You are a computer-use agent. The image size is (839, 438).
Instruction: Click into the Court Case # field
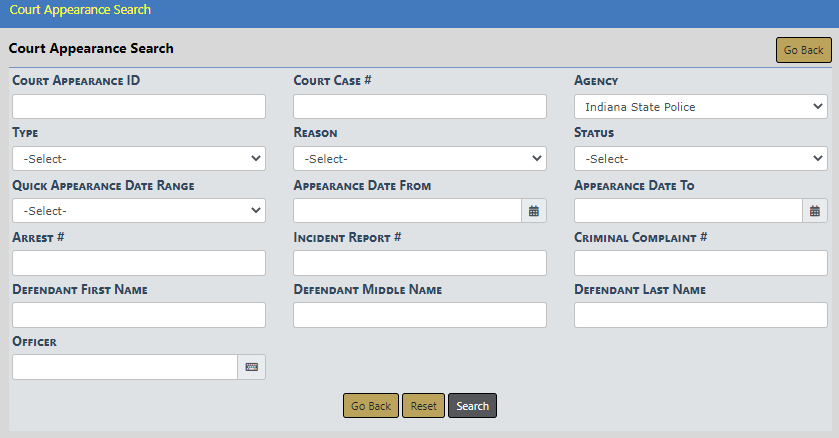coord(420,107)
